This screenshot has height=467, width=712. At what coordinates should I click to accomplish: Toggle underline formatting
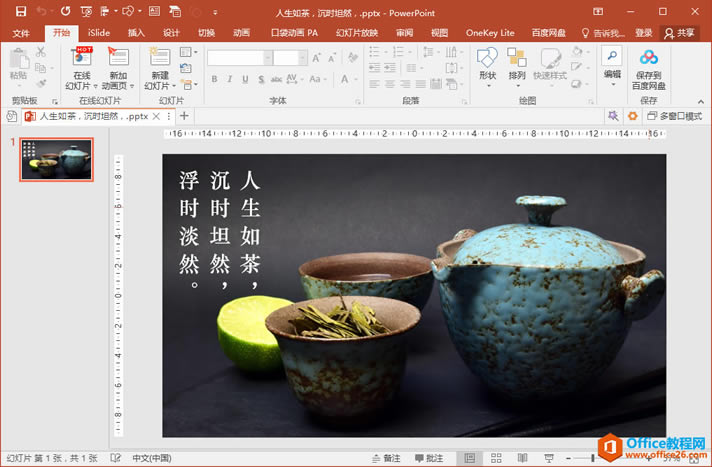[245, 79]
